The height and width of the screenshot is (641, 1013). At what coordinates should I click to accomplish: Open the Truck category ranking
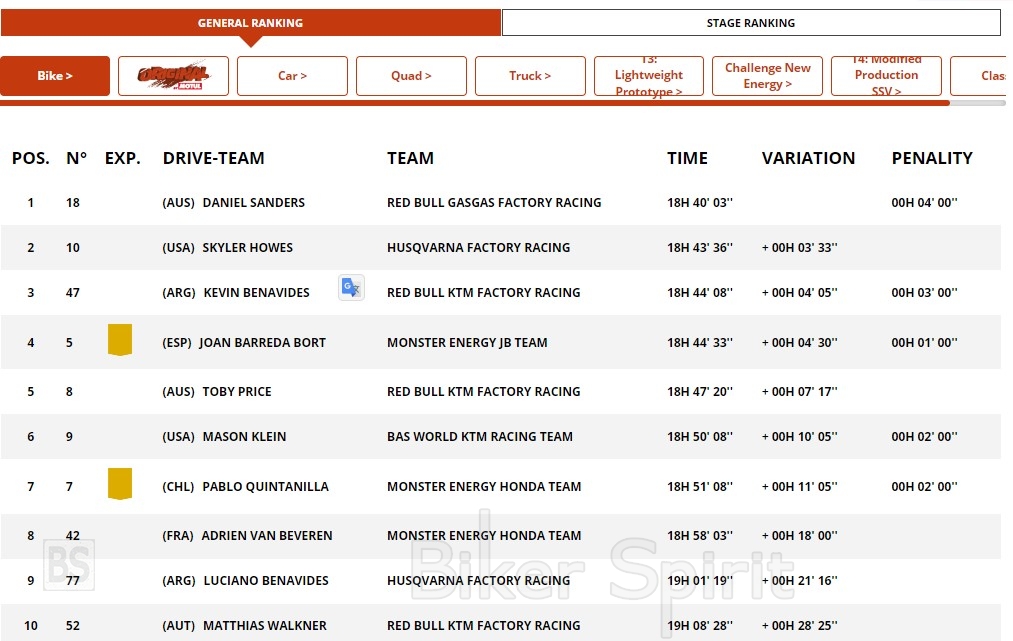(x=530, y=76)
